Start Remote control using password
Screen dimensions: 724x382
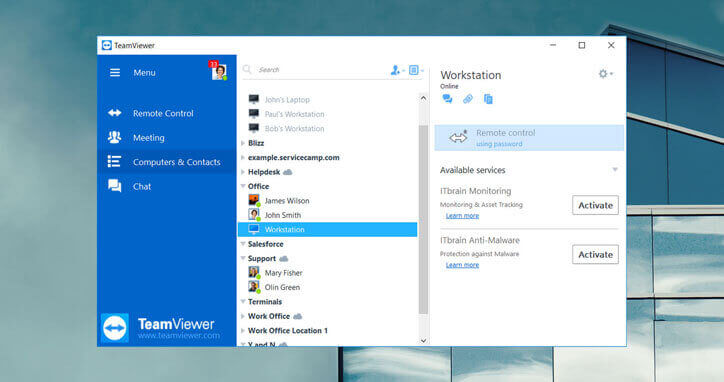click(529, 138)
